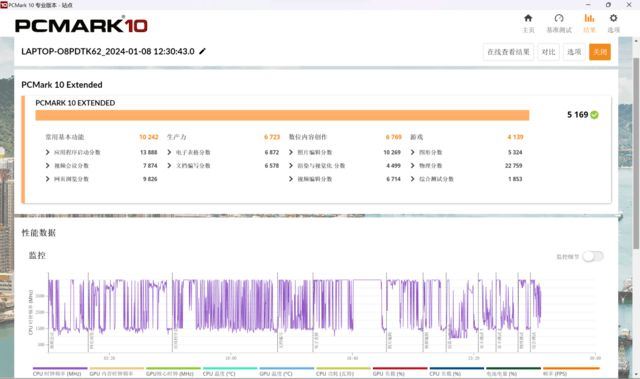Click the 常用基本功能 score 10 242
The width and height of the screenshot is (640, 379).
[x=149, y=137]
